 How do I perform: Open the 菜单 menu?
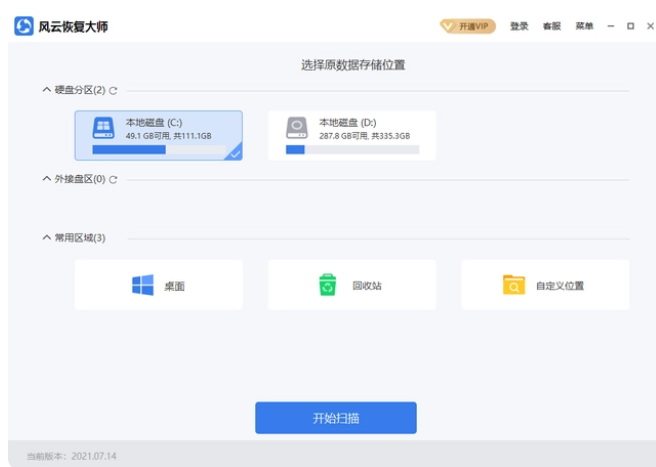(584, 26)
